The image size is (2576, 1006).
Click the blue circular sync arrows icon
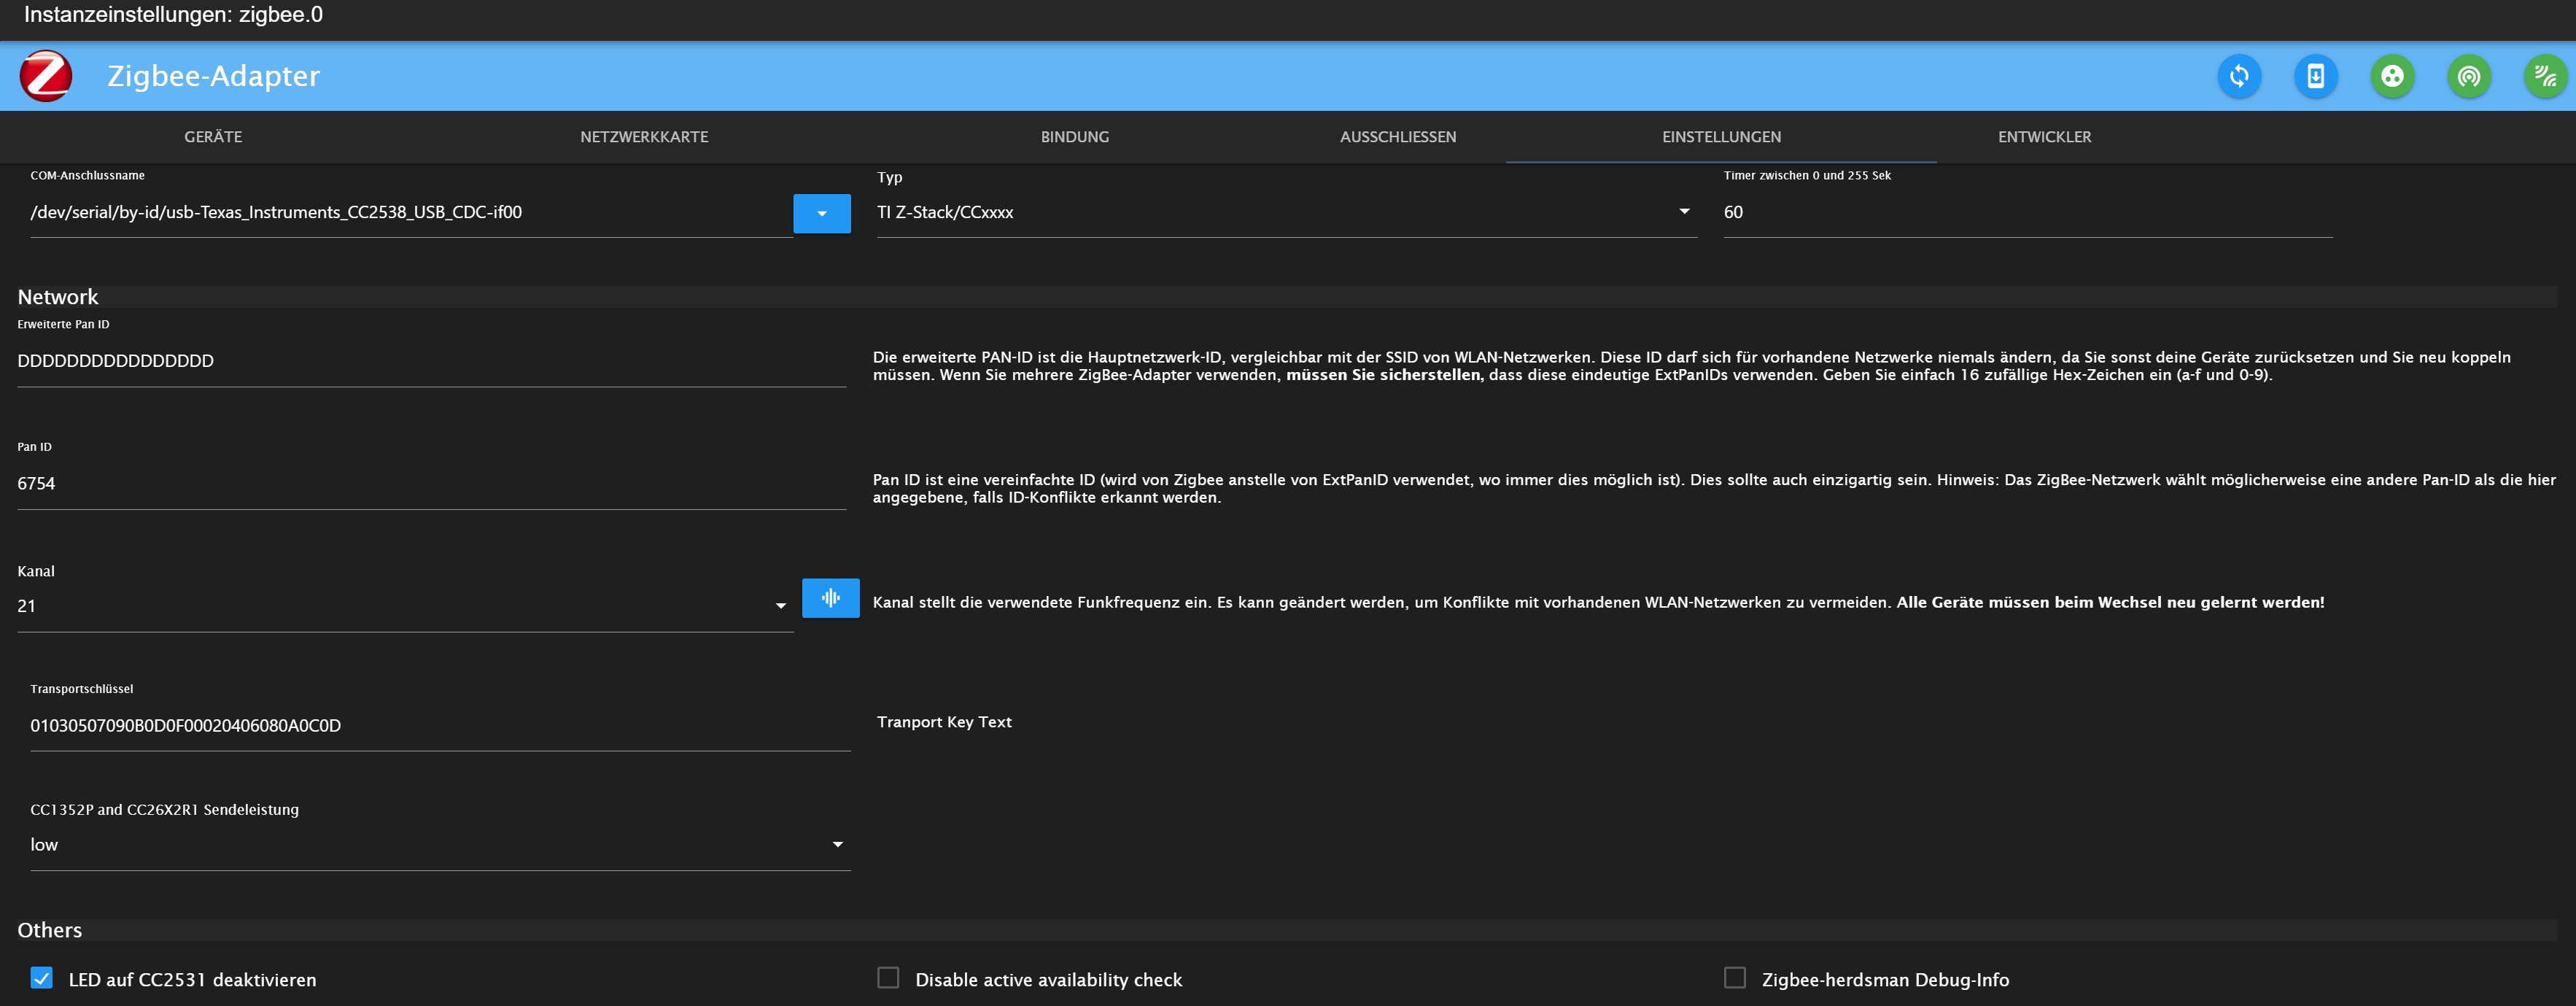point(2238,76)
